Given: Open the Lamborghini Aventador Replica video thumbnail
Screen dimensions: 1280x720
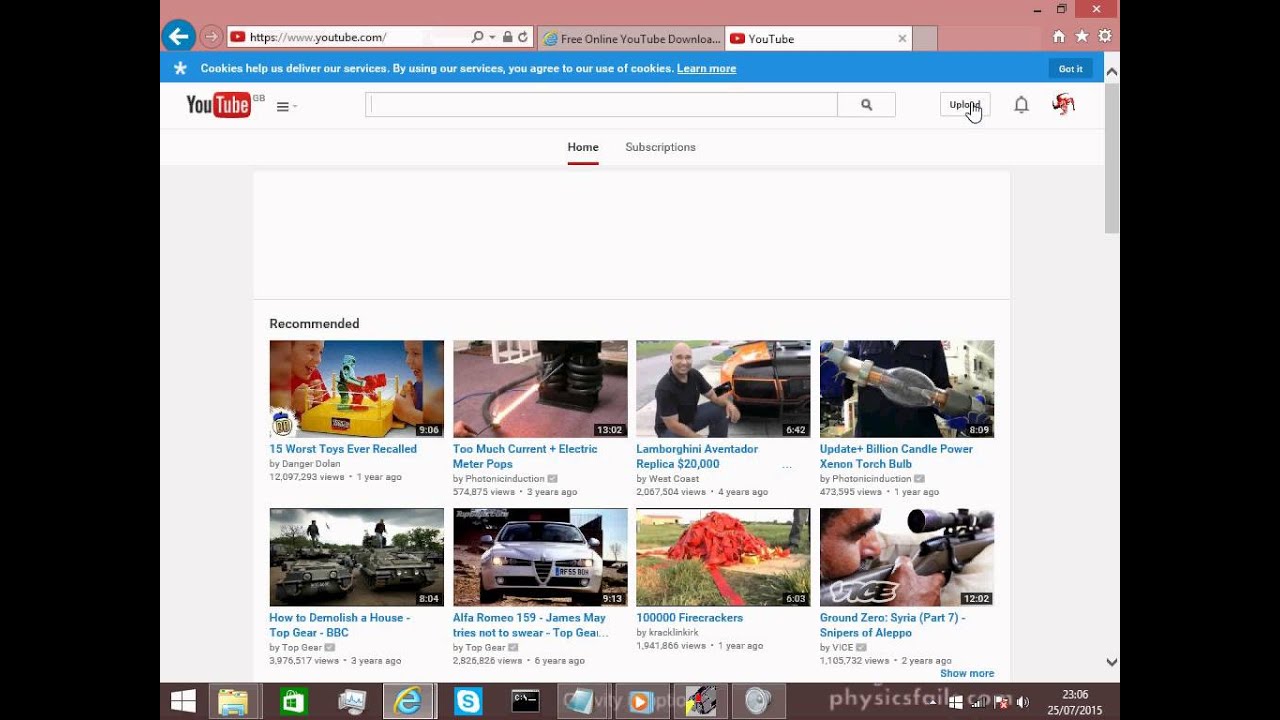Looking at the screenshot, I should (723, 389).
